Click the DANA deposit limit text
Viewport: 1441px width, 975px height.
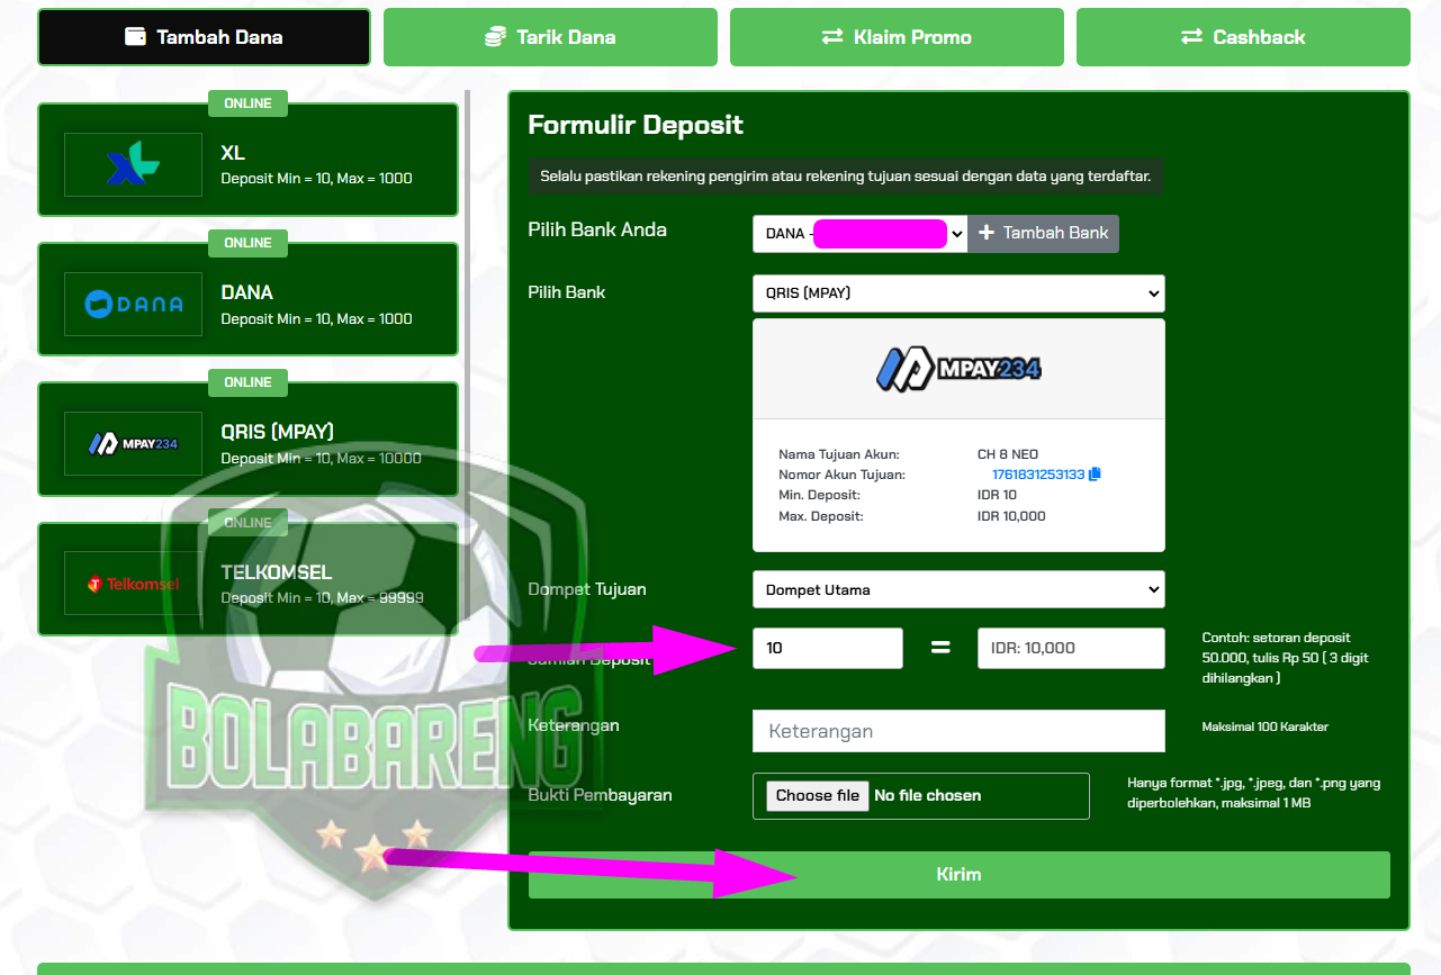click(316, 318)
